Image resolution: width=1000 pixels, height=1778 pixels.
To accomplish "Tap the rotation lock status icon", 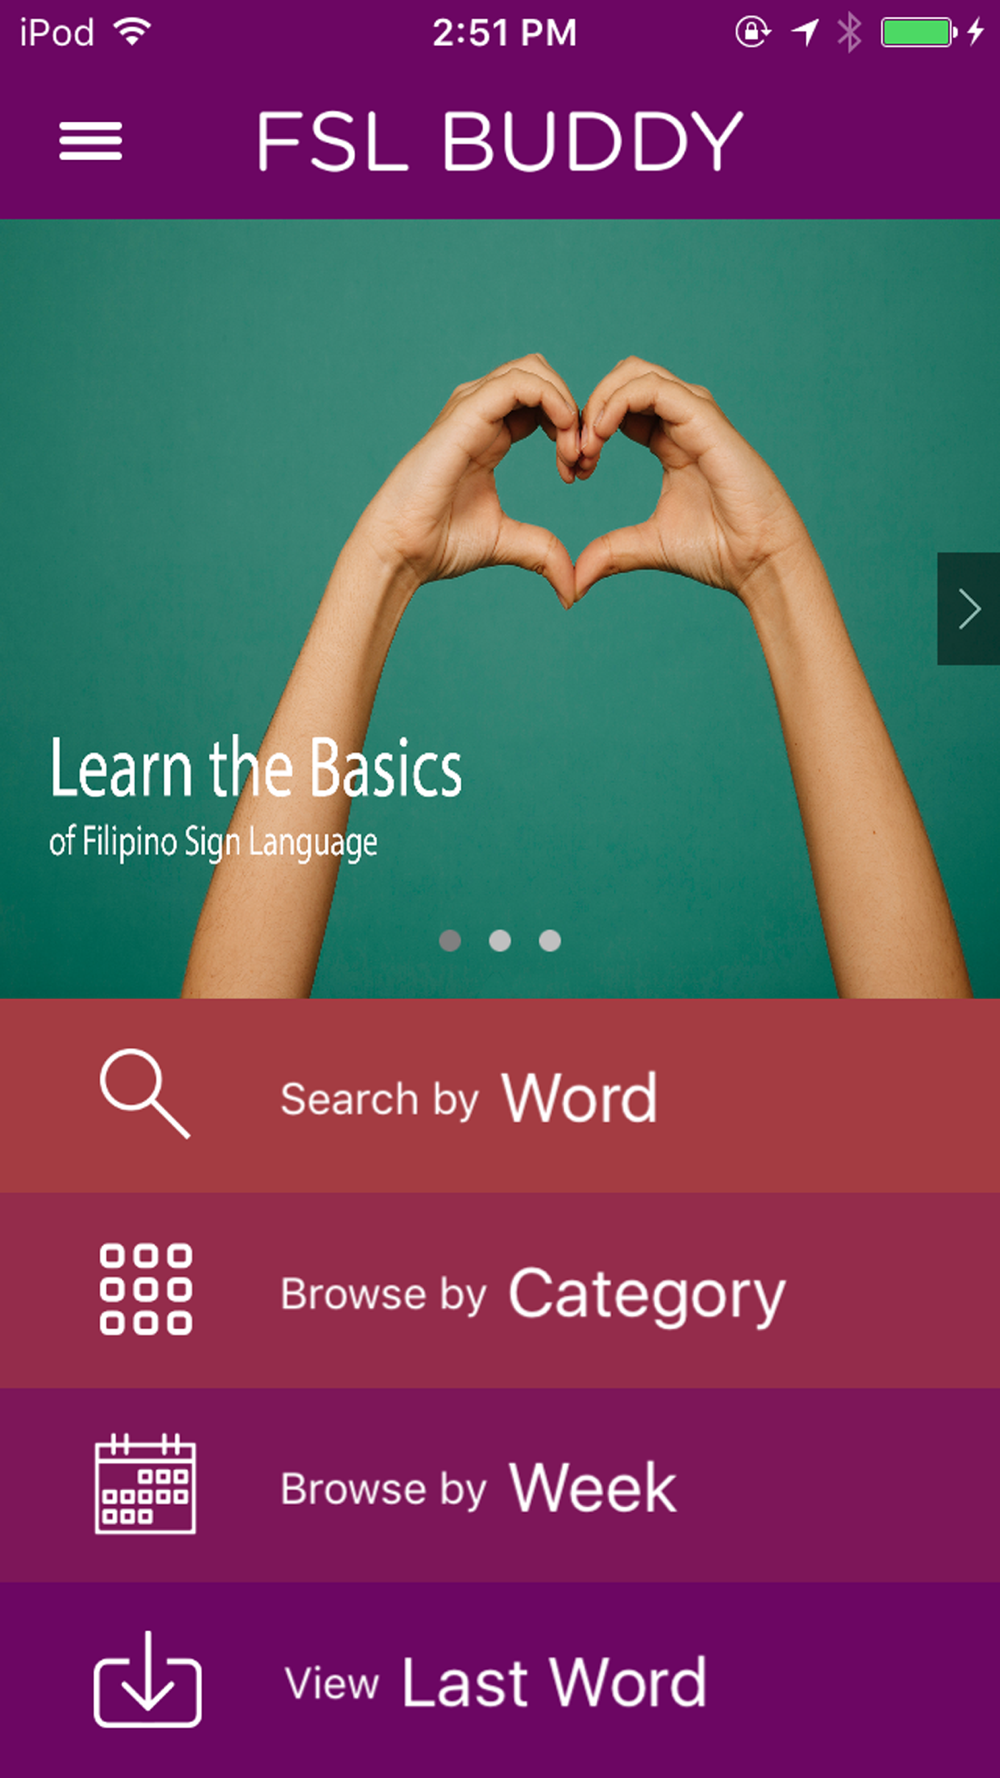I will click(752, 33).
